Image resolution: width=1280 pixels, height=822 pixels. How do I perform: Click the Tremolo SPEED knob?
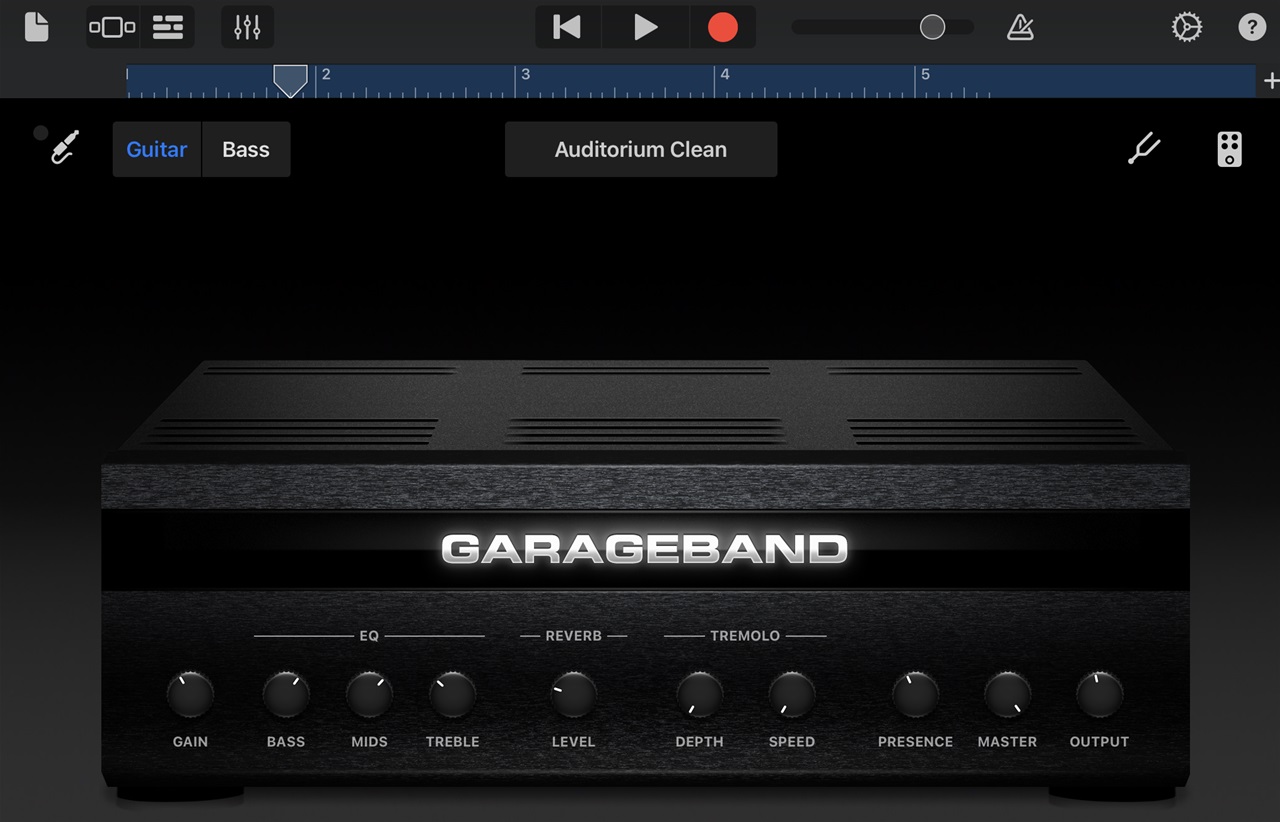(791, 695)
